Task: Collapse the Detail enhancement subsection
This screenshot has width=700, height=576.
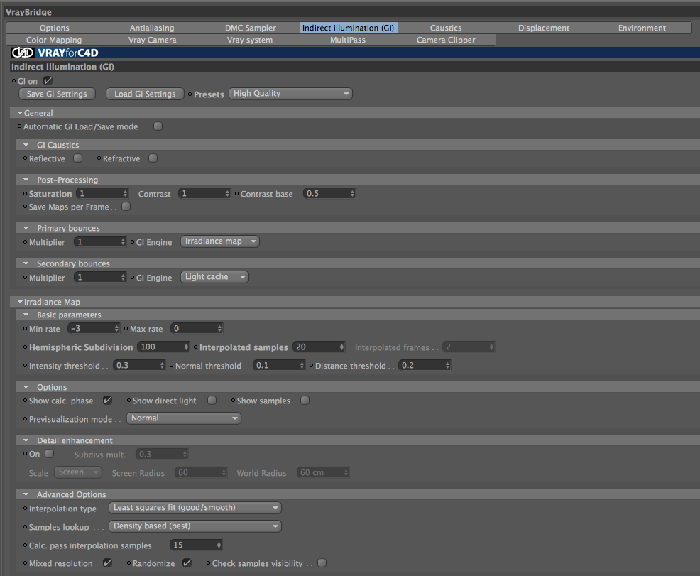Action: [26, 440]
